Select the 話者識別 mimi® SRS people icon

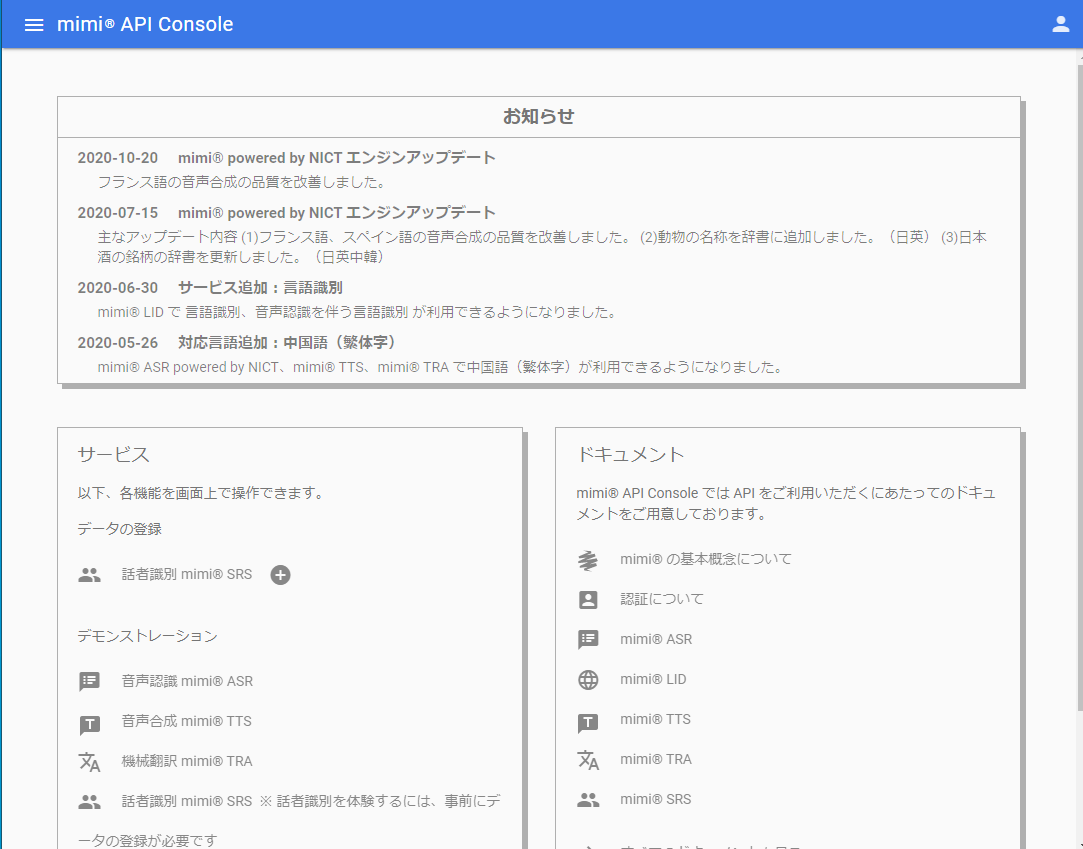pyautogui.click(x=90, y=575)
